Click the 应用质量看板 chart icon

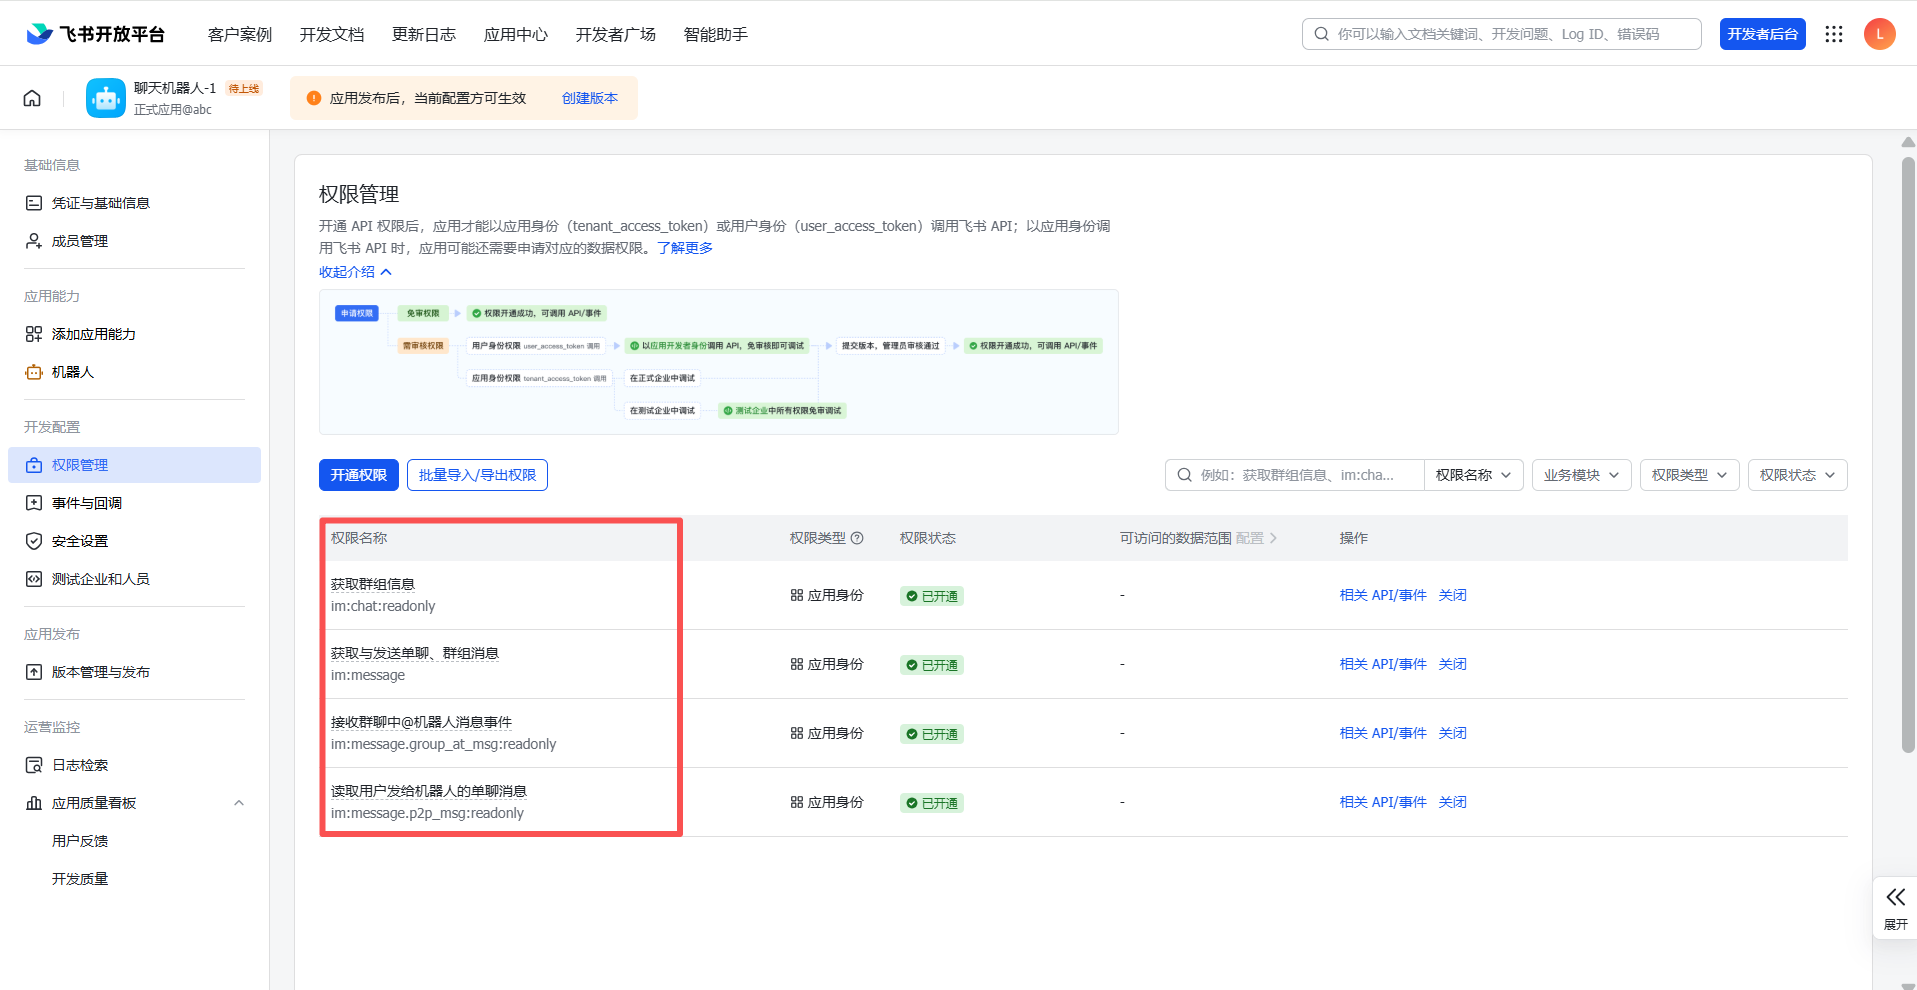(34, 803)
